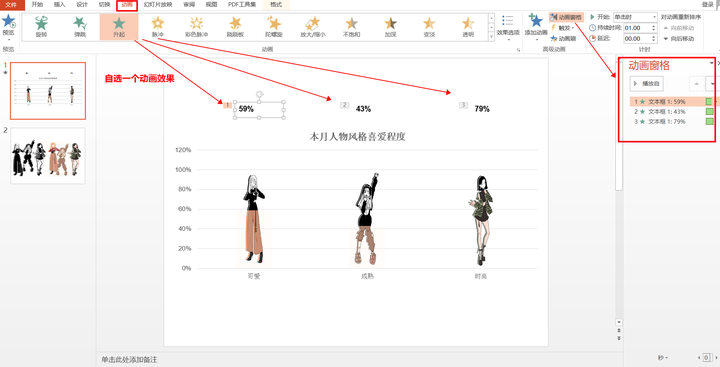Screen dimensions: 720x367
Task: Switch to the 插入 Insert tab
Action: click(59, 5)
